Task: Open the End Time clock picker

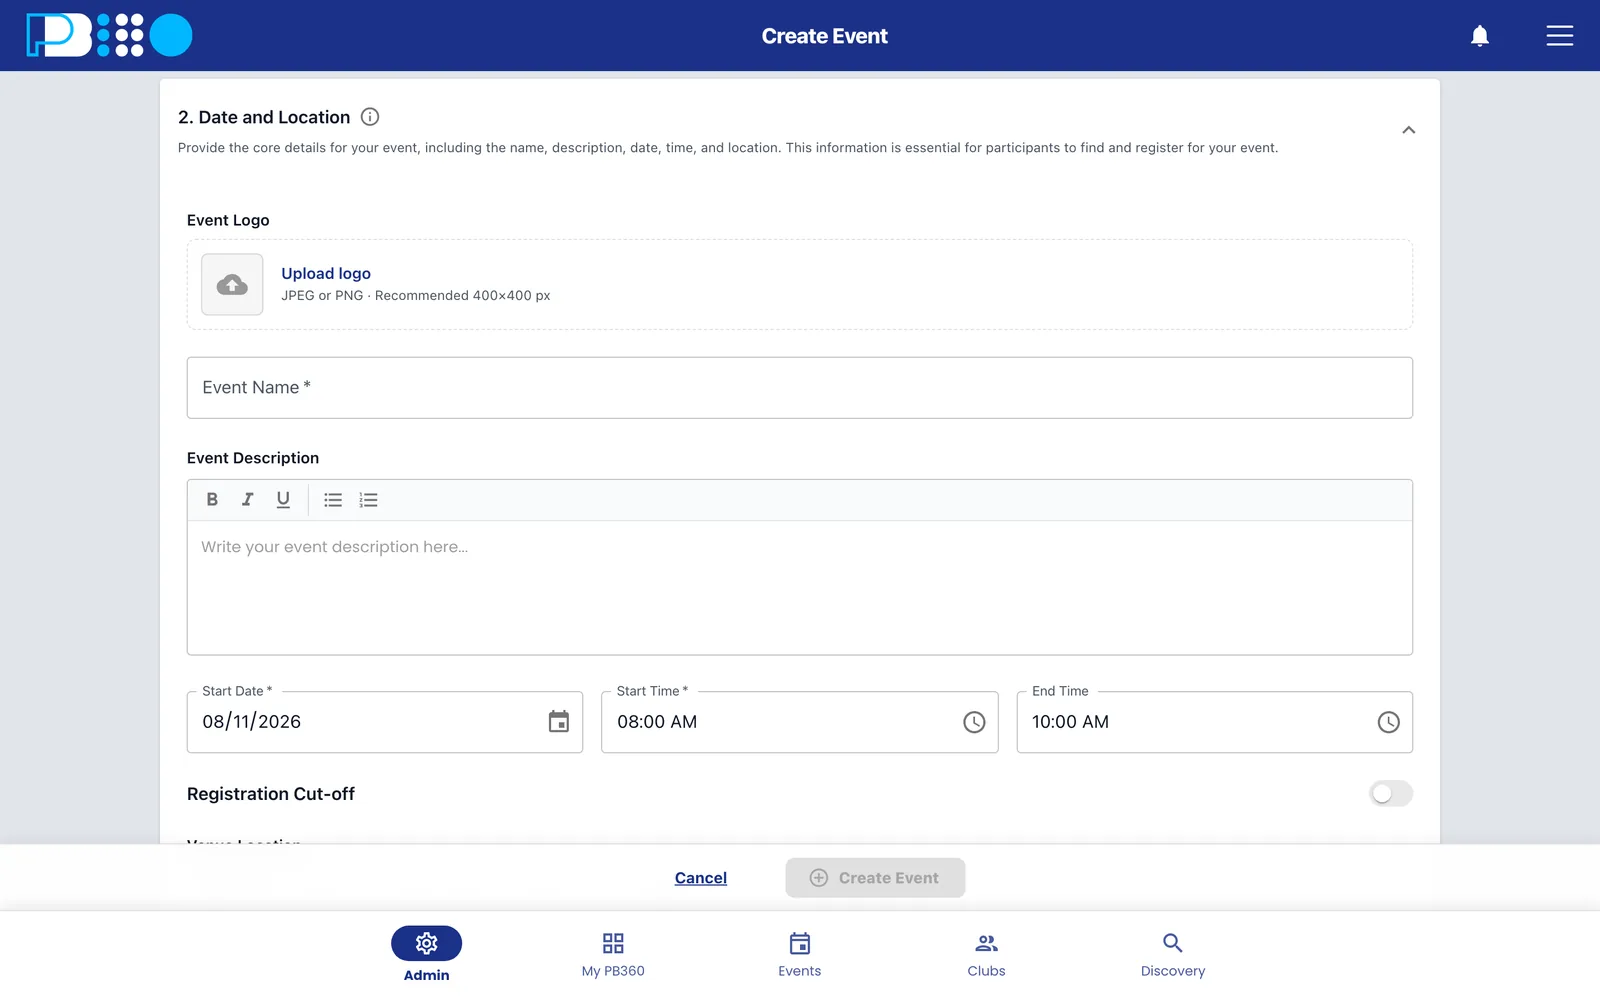Action: 1389,722
